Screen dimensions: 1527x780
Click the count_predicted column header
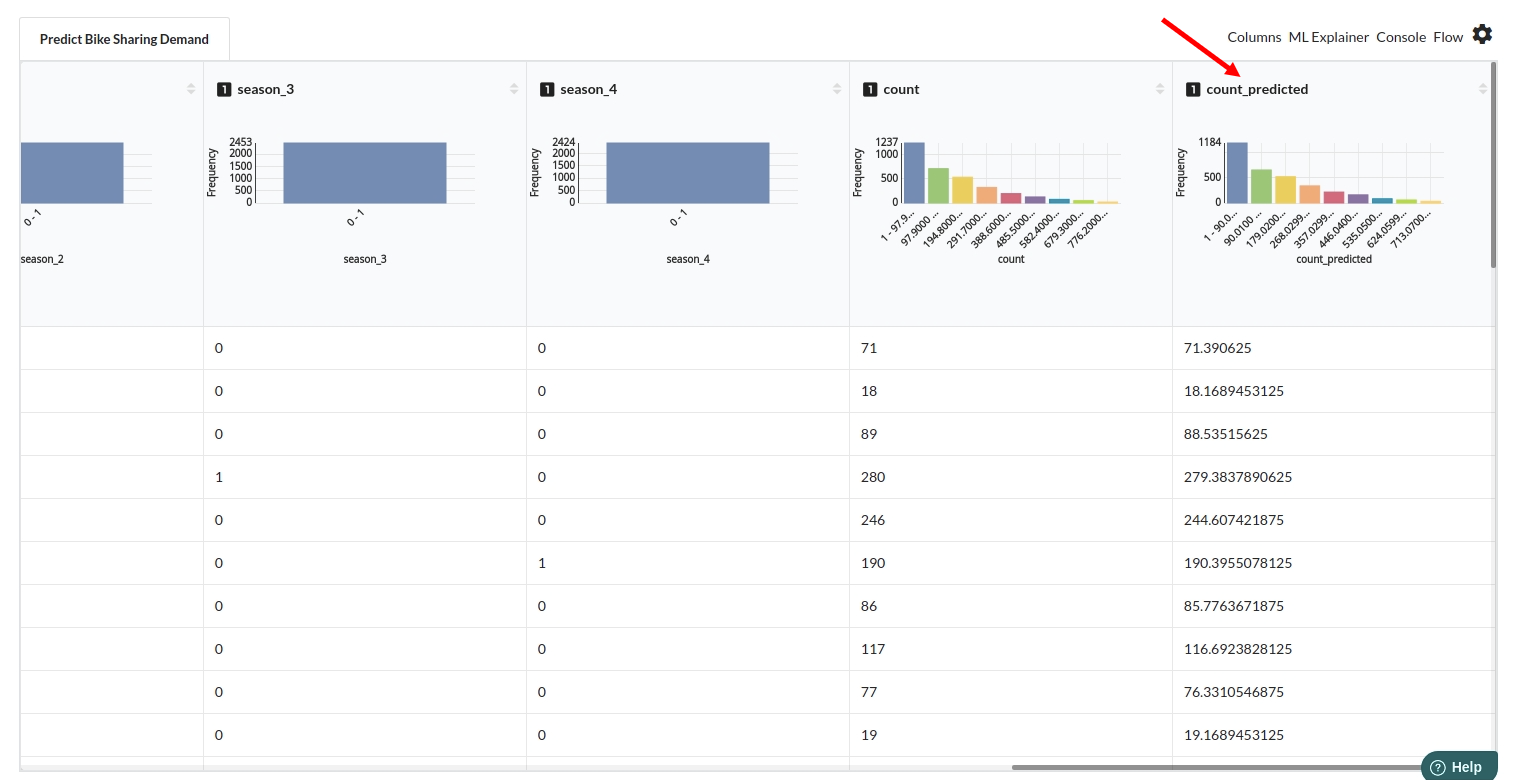(1257, 89)
